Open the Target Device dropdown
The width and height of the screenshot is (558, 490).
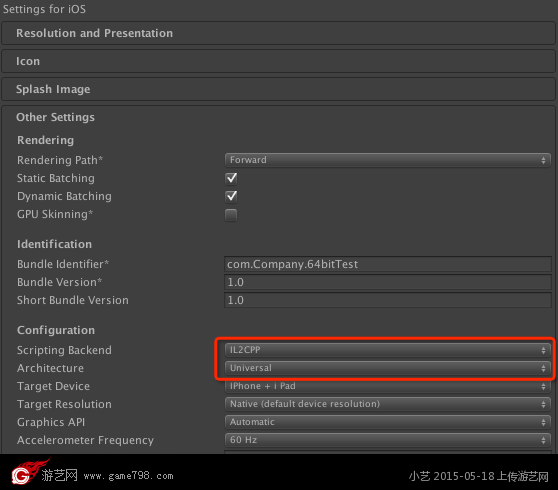point(388,386)
